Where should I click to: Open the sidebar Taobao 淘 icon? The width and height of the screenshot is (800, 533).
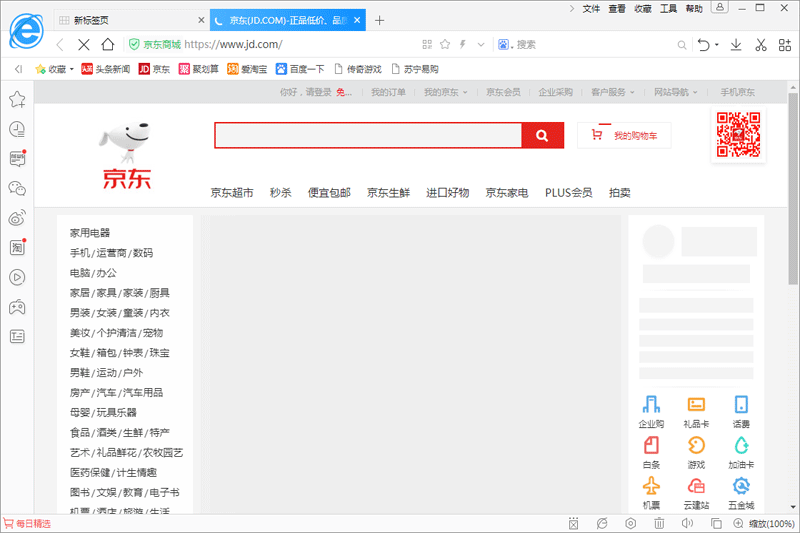click(17, 248)
